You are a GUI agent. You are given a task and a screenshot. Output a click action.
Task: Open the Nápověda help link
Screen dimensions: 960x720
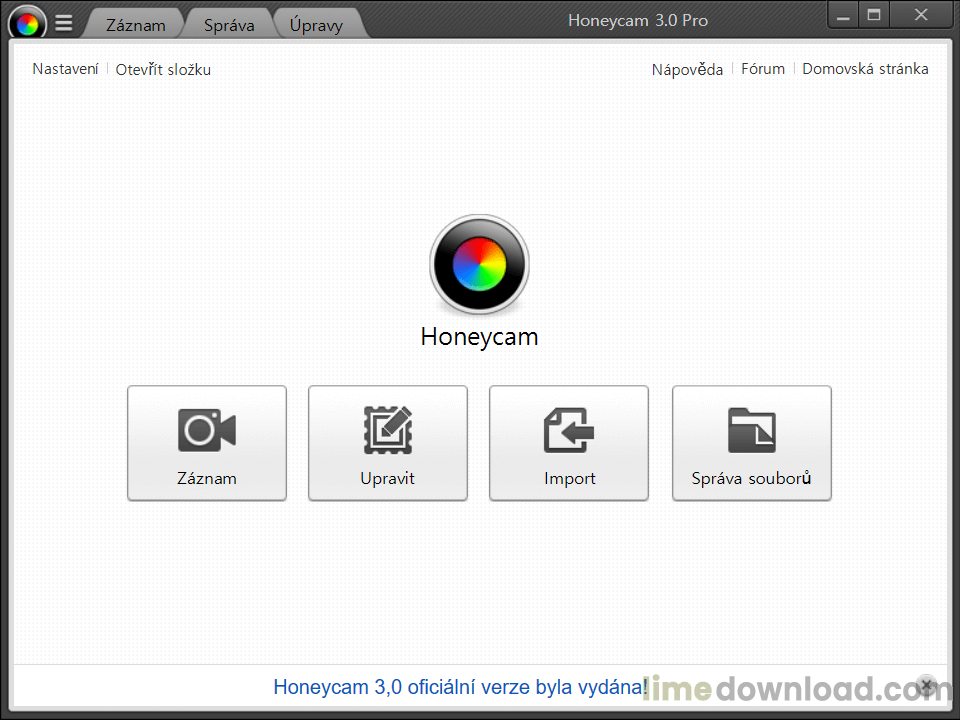click(687, 69)
